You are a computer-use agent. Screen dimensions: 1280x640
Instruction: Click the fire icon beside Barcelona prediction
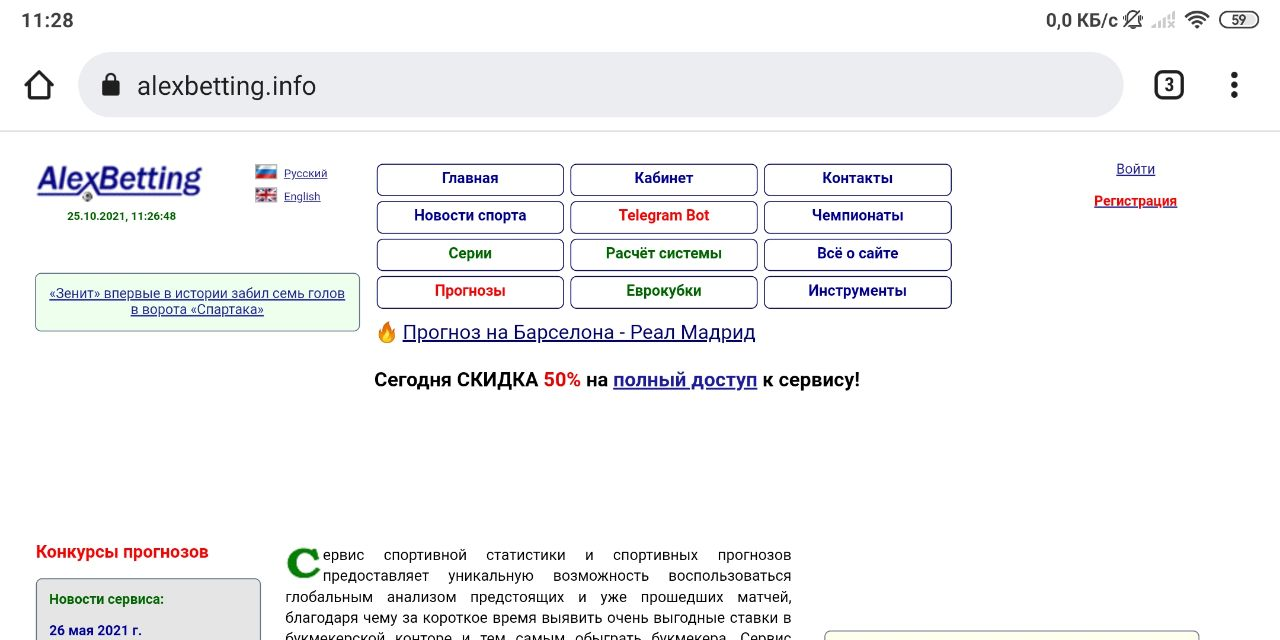pos(387,333)
